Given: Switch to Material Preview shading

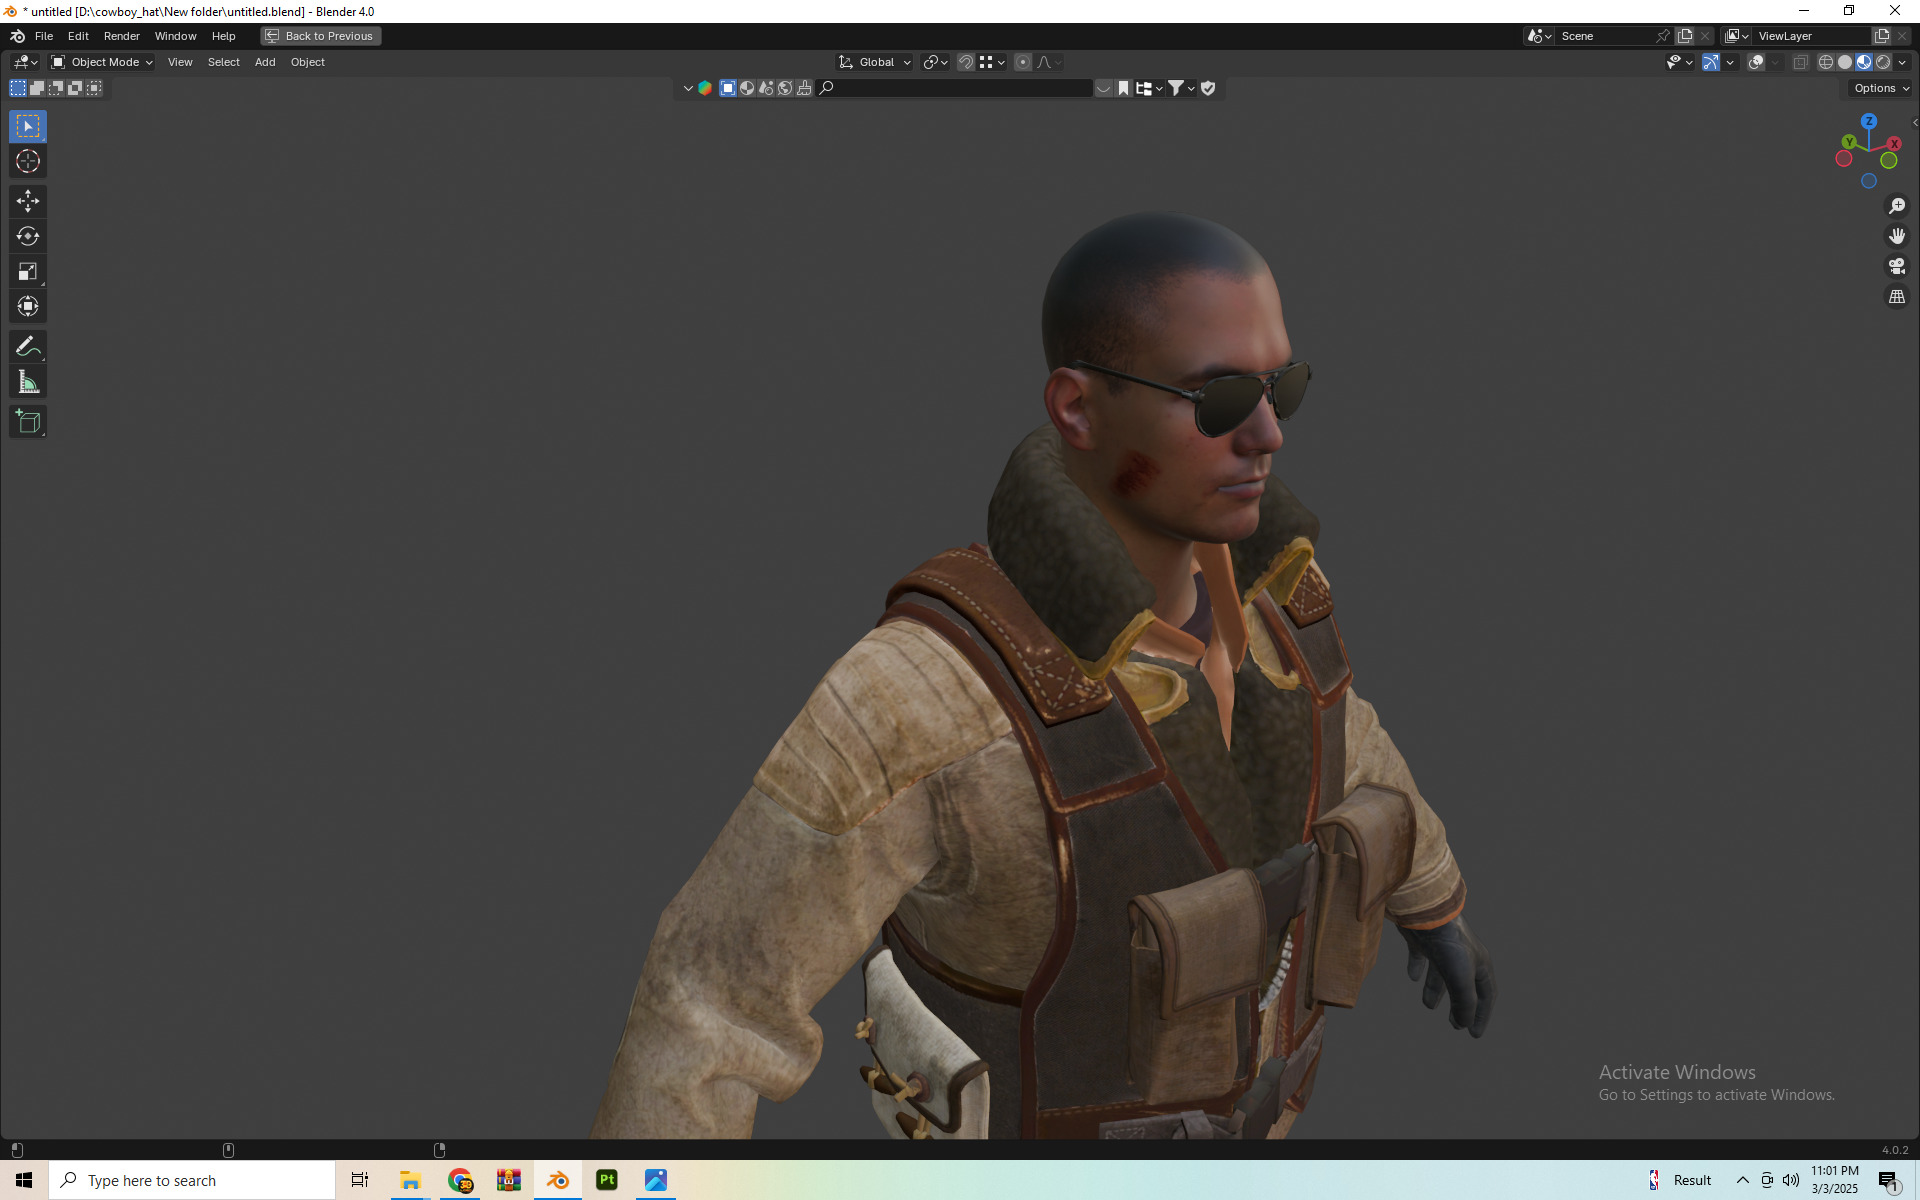Looking at the screenshot, I should coord(1864,62).
